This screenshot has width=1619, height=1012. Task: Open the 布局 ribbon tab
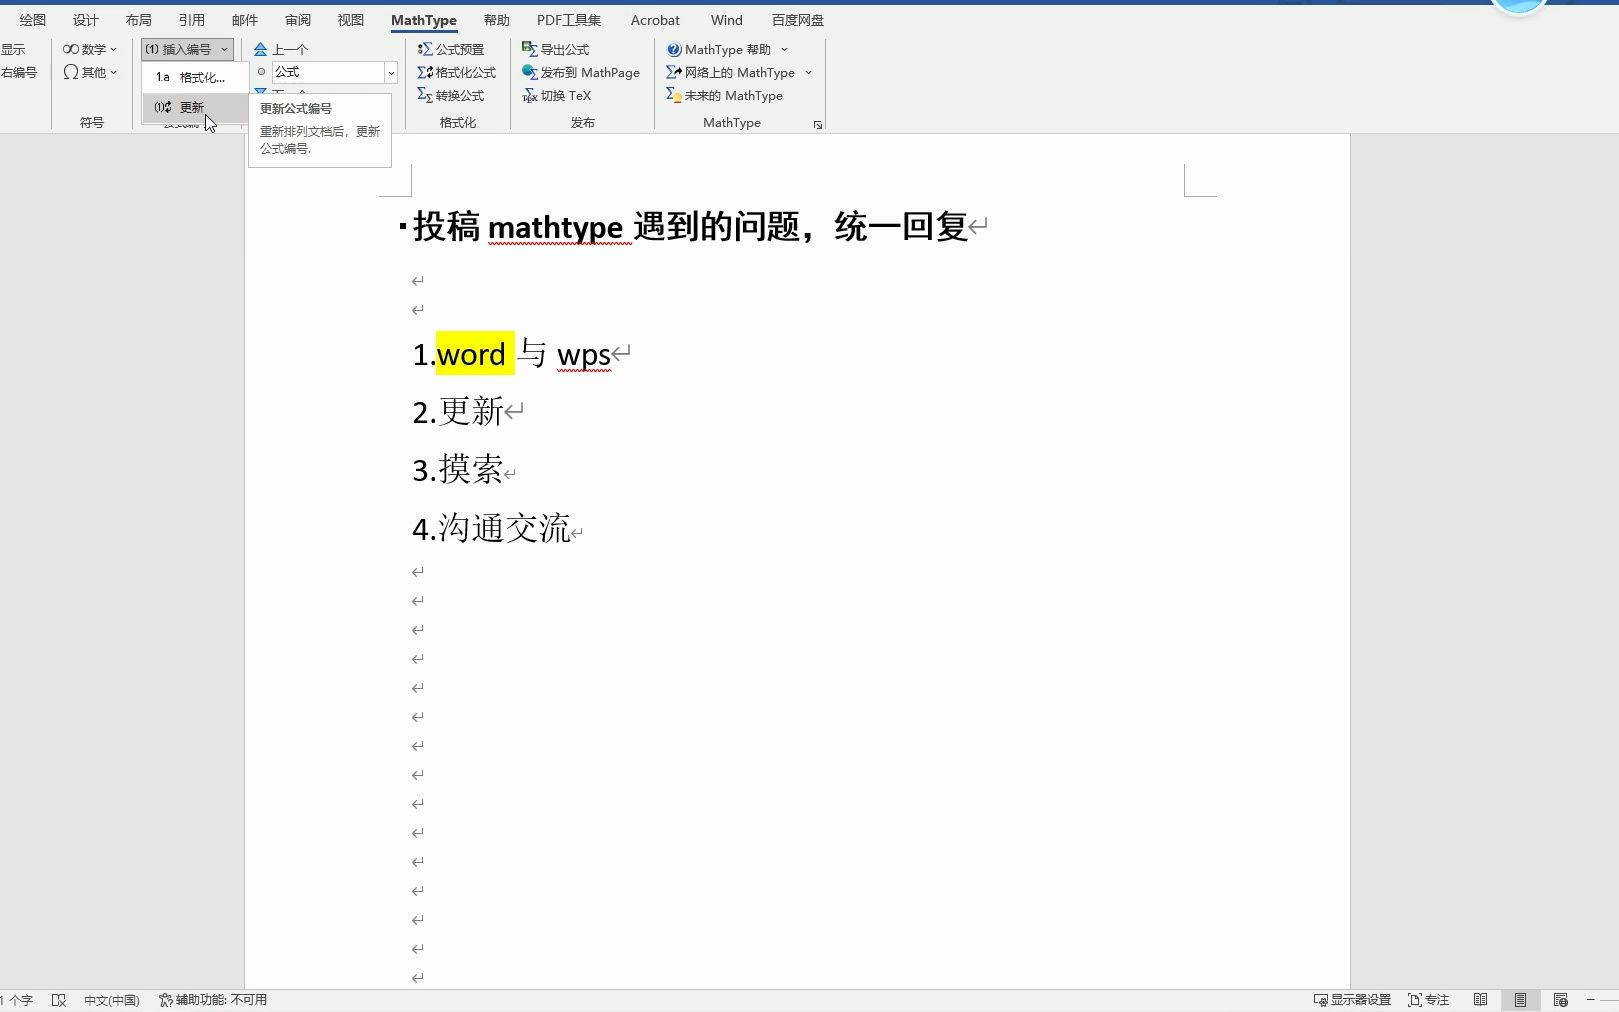click(139, 20)
